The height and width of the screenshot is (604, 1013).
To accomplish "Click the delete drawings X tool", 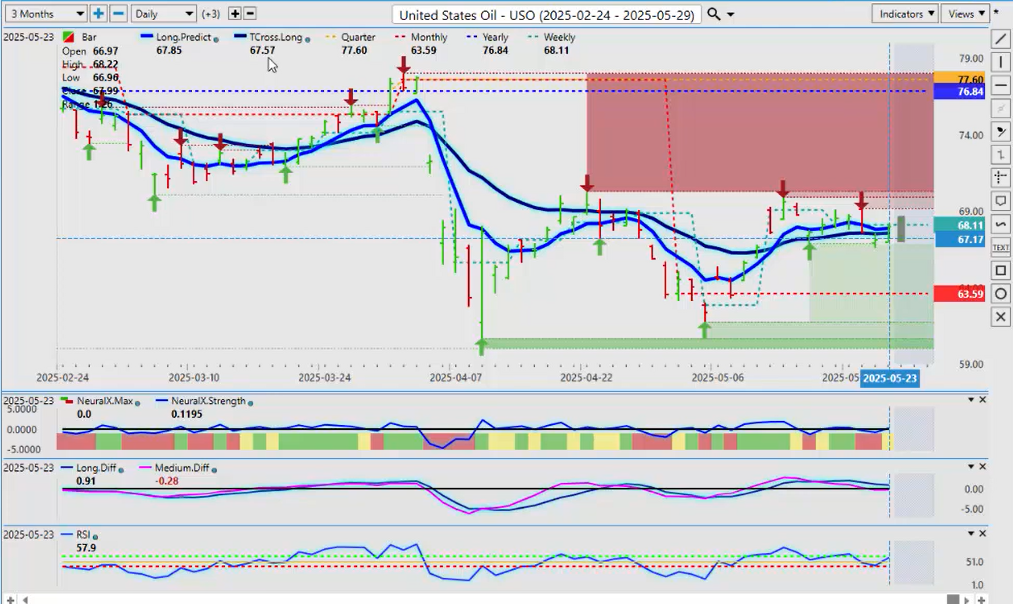I will [1001, 317].
